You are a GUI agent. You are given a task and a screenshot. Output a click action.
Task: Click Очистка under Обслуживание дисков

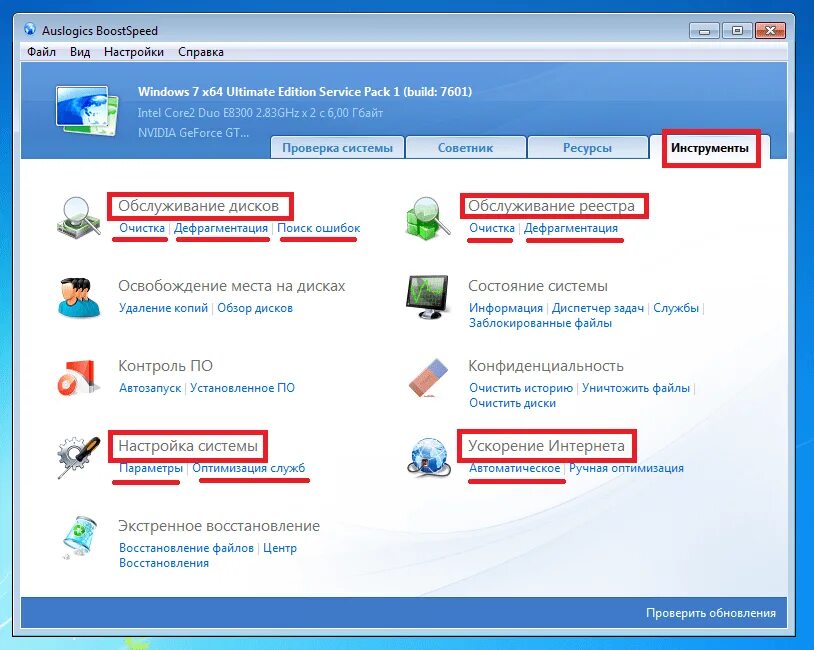[x=142, y=228]
